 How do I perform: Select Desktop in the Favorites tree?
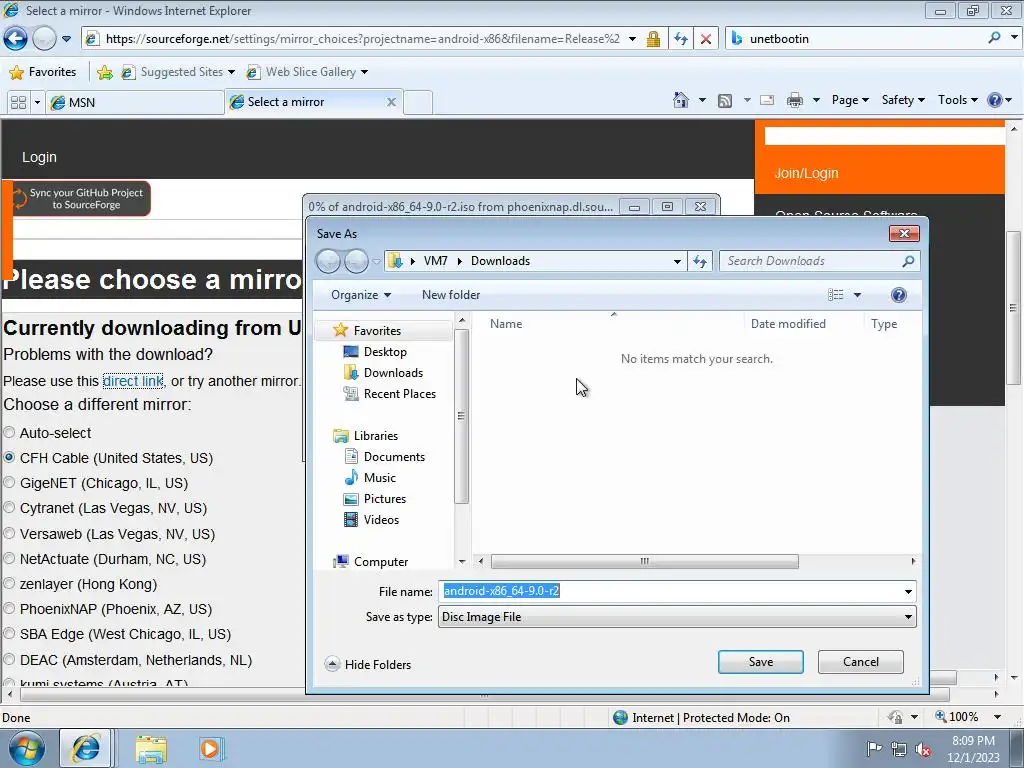(384, 352)
